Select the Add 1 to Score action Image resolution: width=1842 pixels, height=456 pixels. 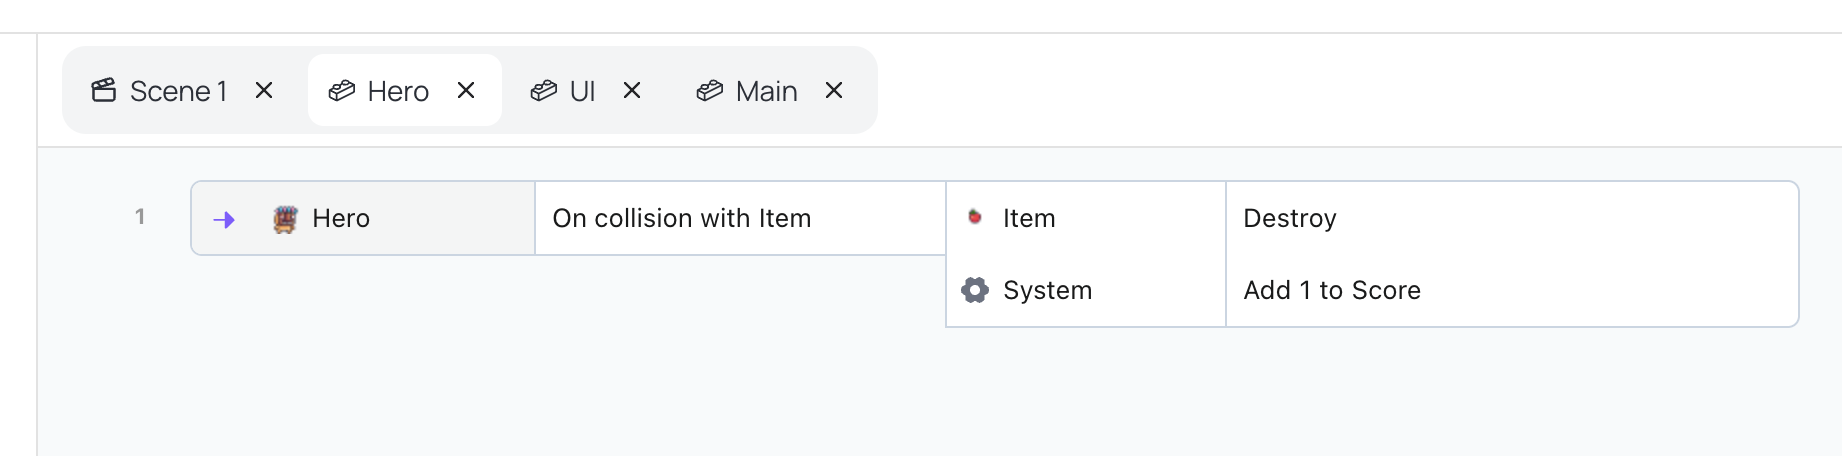[x=1332, y=290]
